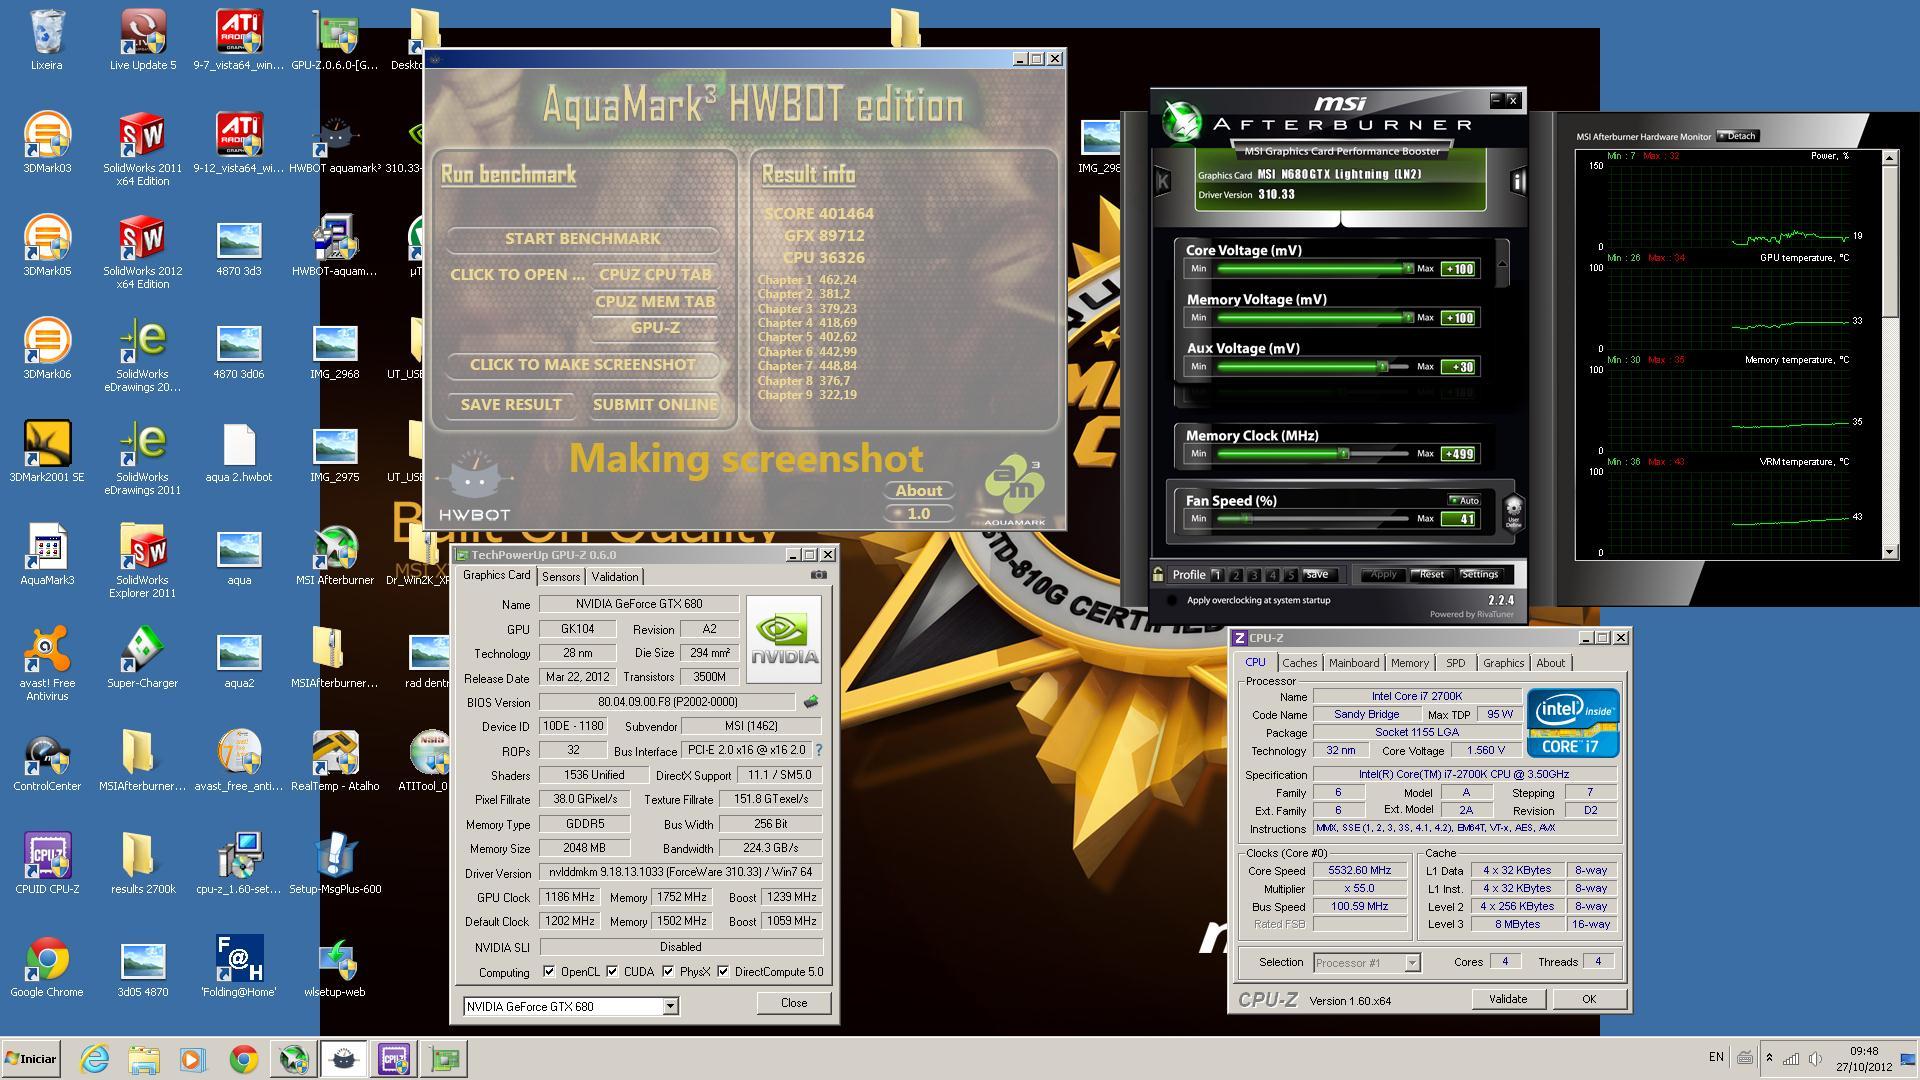This screenshot has width=1920, height=1080.
Task: Collapse the Afterburner voltage panel arrow
Action: tap(1501, 266)
